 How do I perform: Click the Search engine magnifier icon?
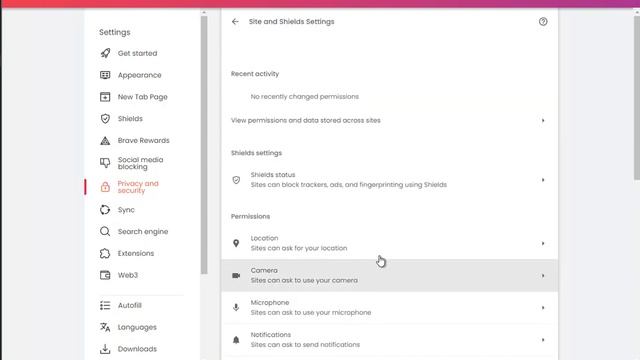click(105, 231)
